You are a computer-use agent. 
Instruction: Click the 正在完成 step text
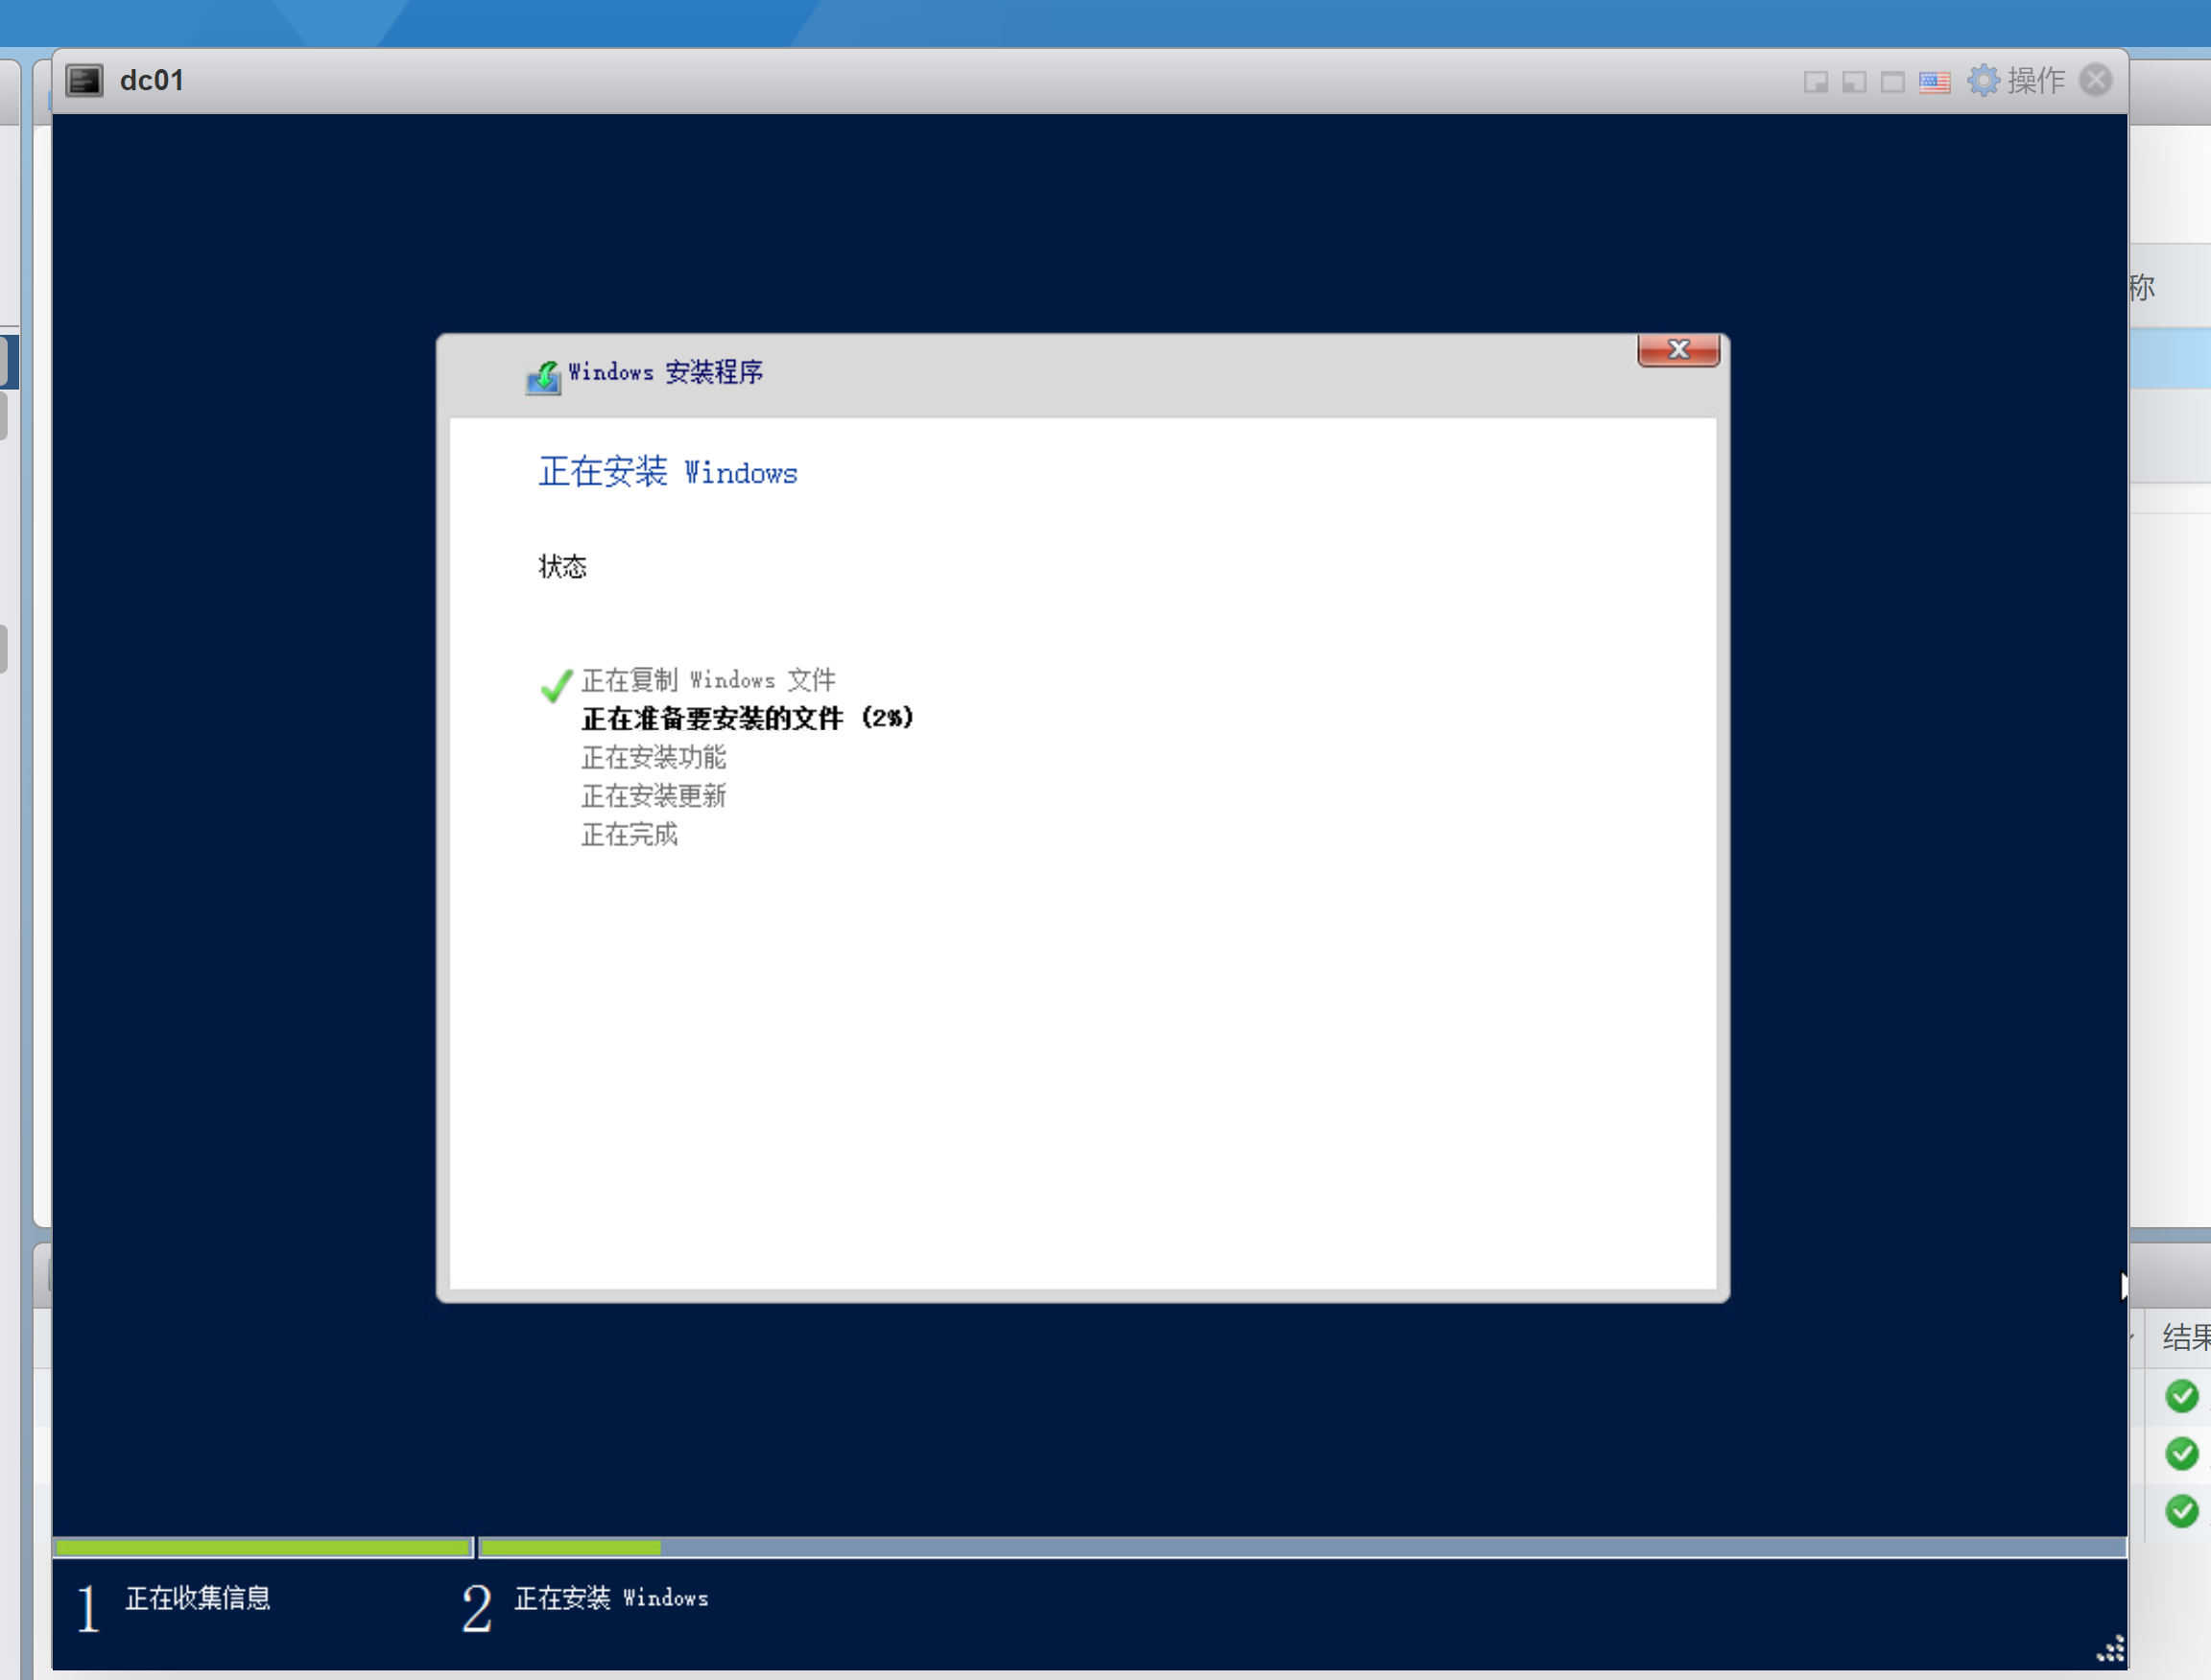coord(629,834)
